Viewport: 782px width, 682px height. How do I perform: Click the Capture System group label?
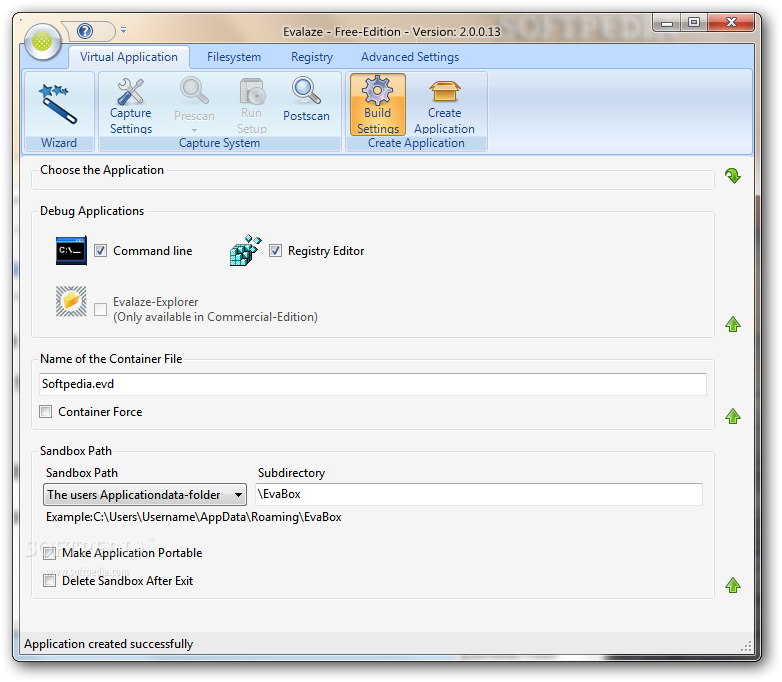tap(219, 143)
